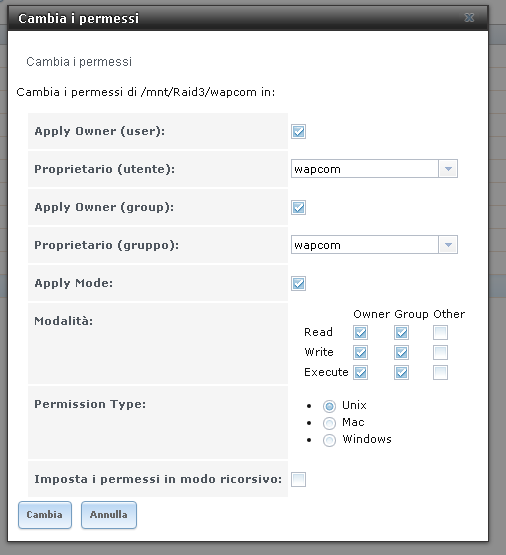506x555 pixels.
Task: Open the Proprietario (utente) dropdown arrow
Action: pyautogui.click(x=448, y=168)
